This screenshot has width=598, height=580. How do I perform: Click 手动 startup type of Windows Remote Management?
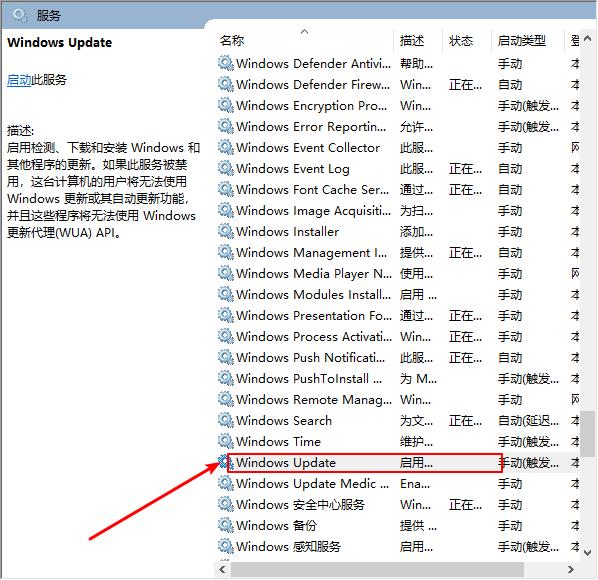[510, 399]
